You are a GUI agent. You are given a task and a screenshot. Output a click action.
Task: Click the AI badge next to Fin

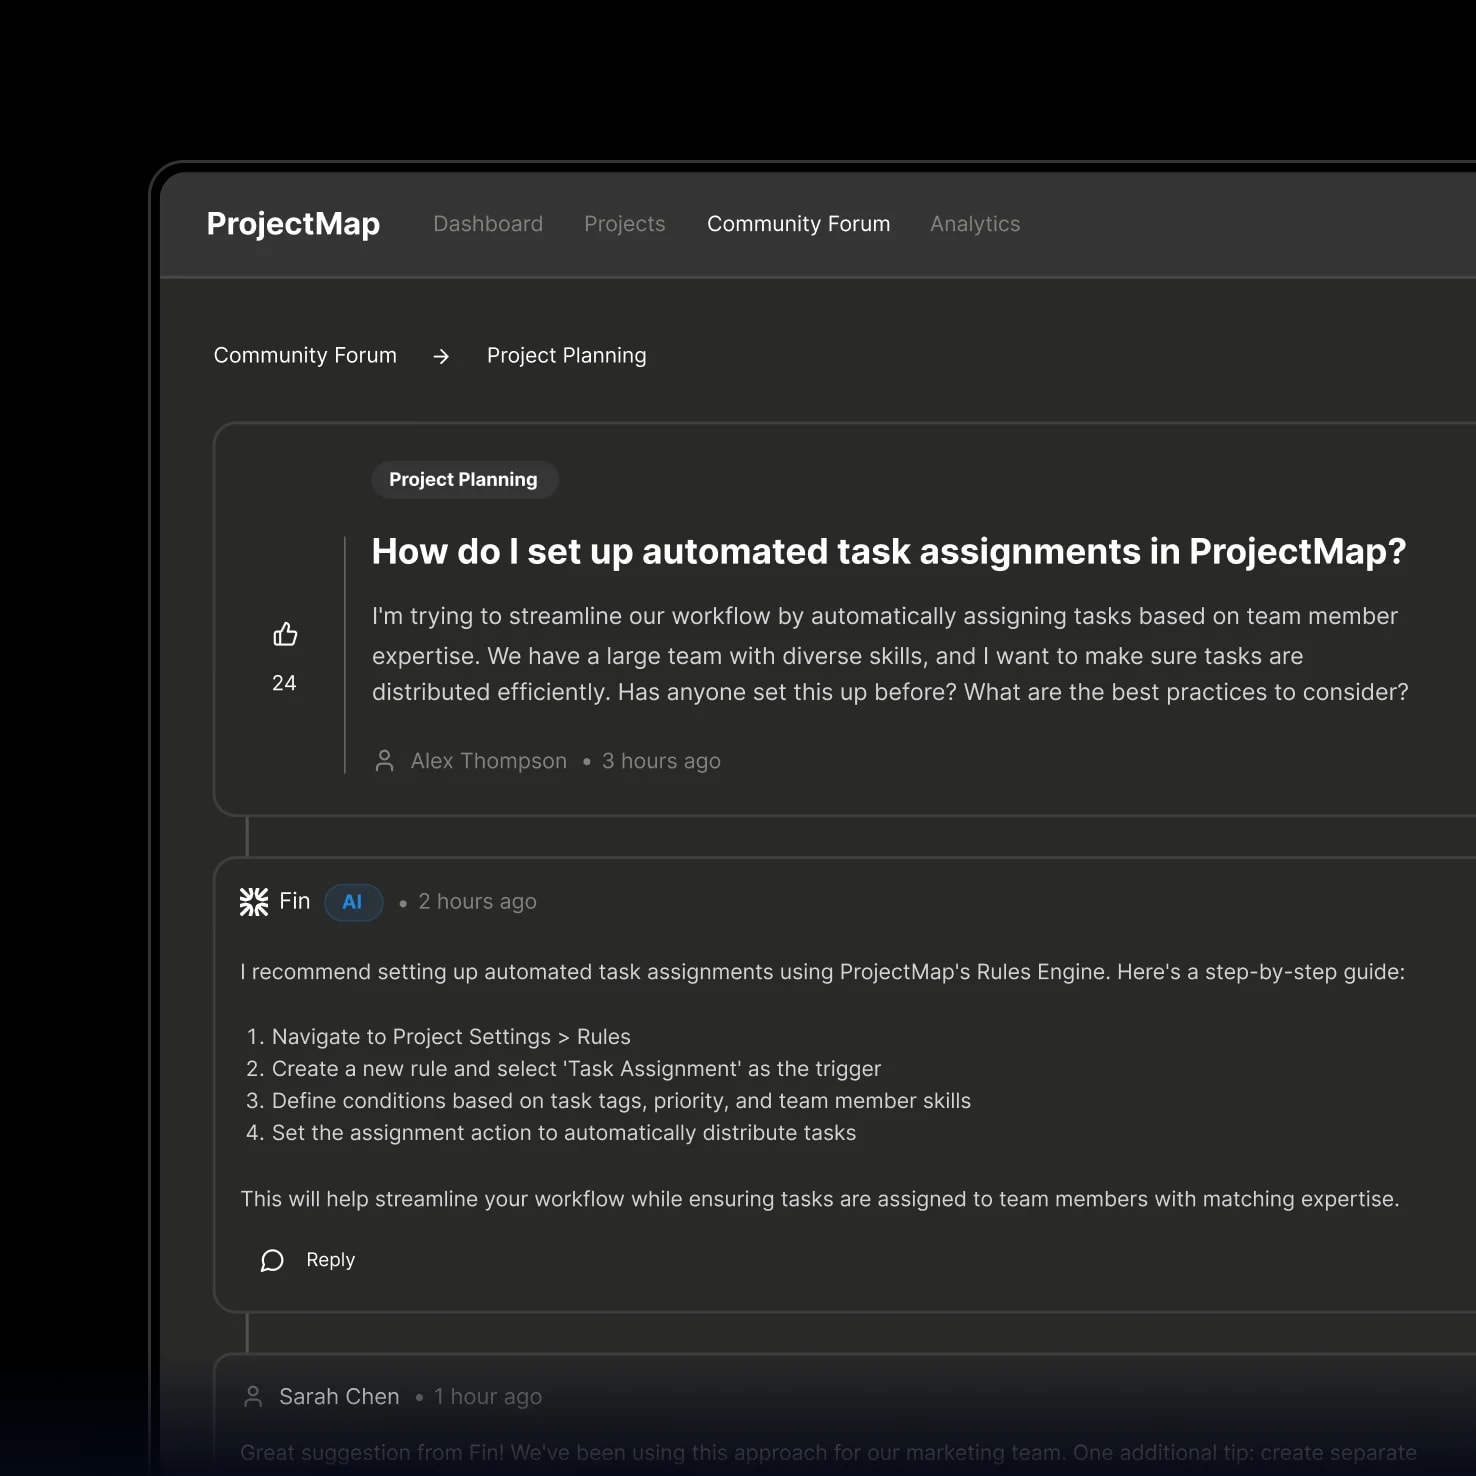353,902
